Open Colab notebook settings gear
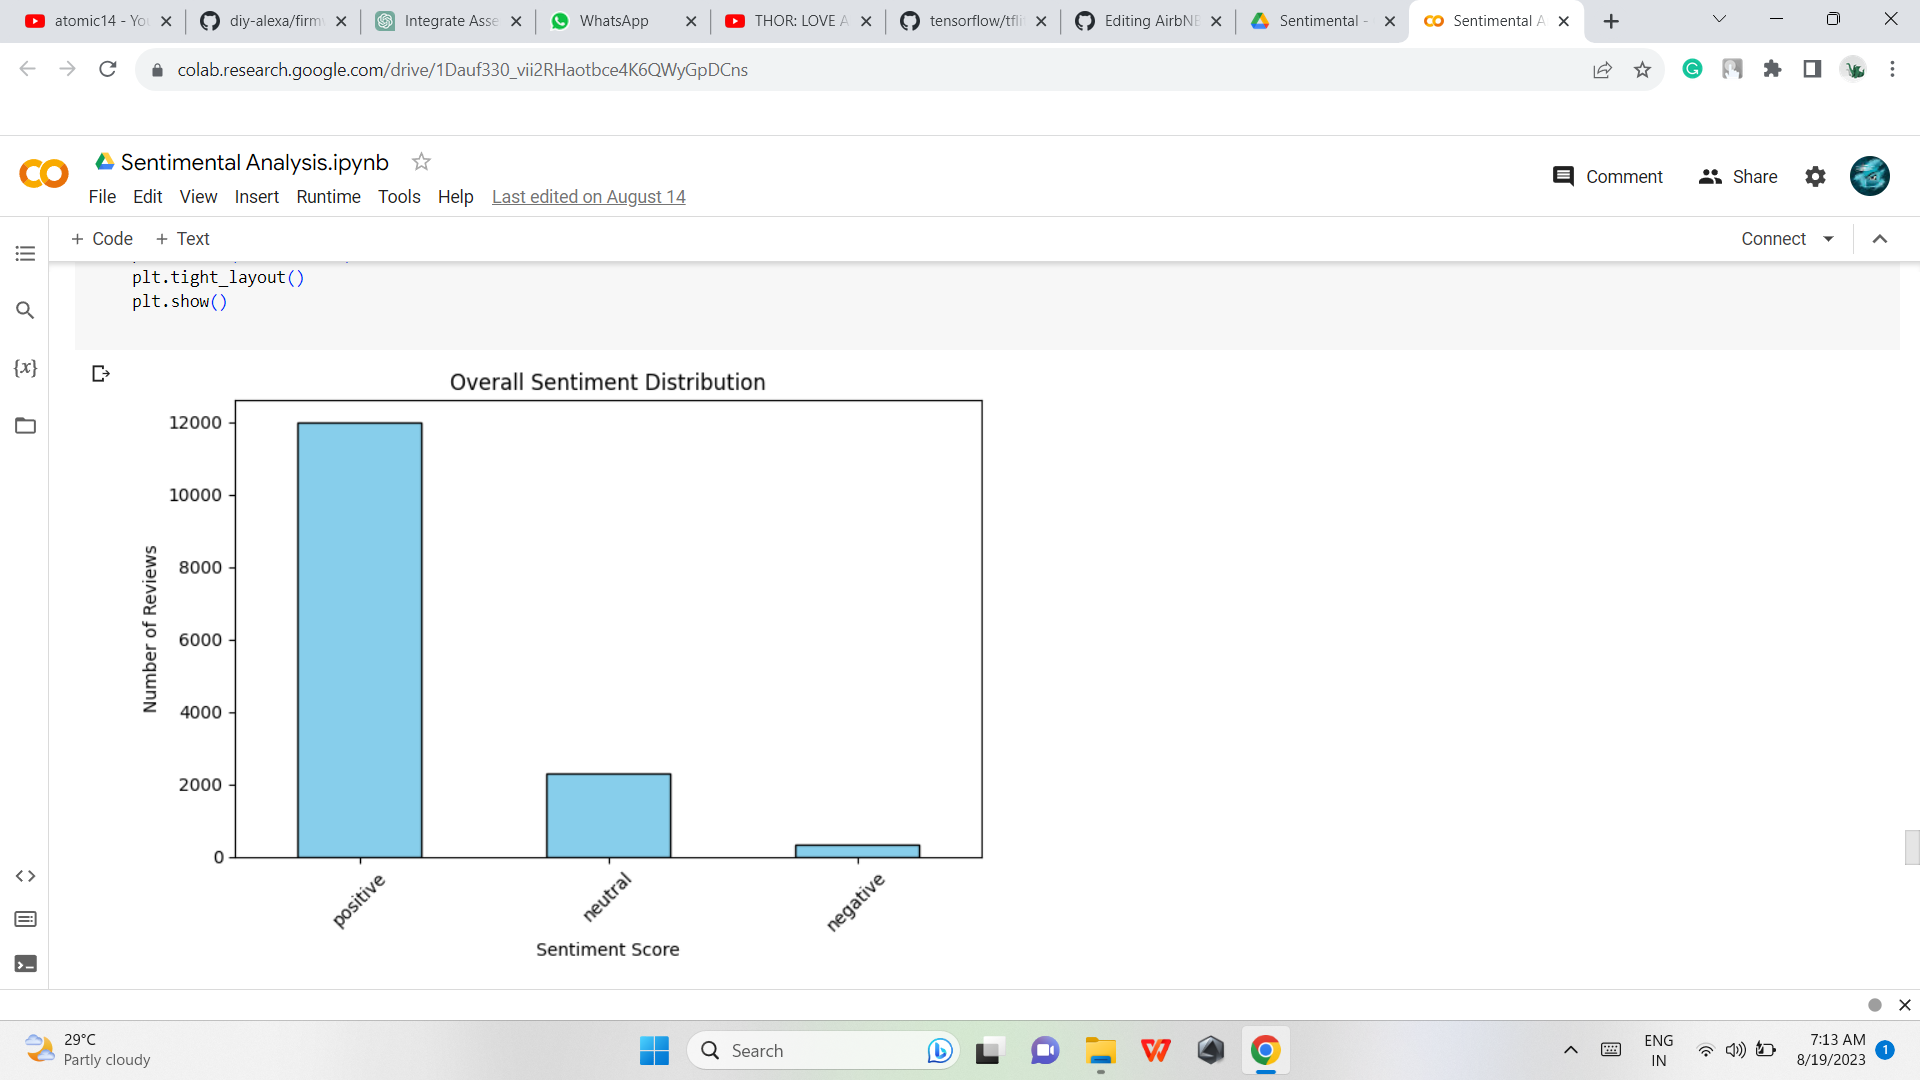 point(1816,176)
